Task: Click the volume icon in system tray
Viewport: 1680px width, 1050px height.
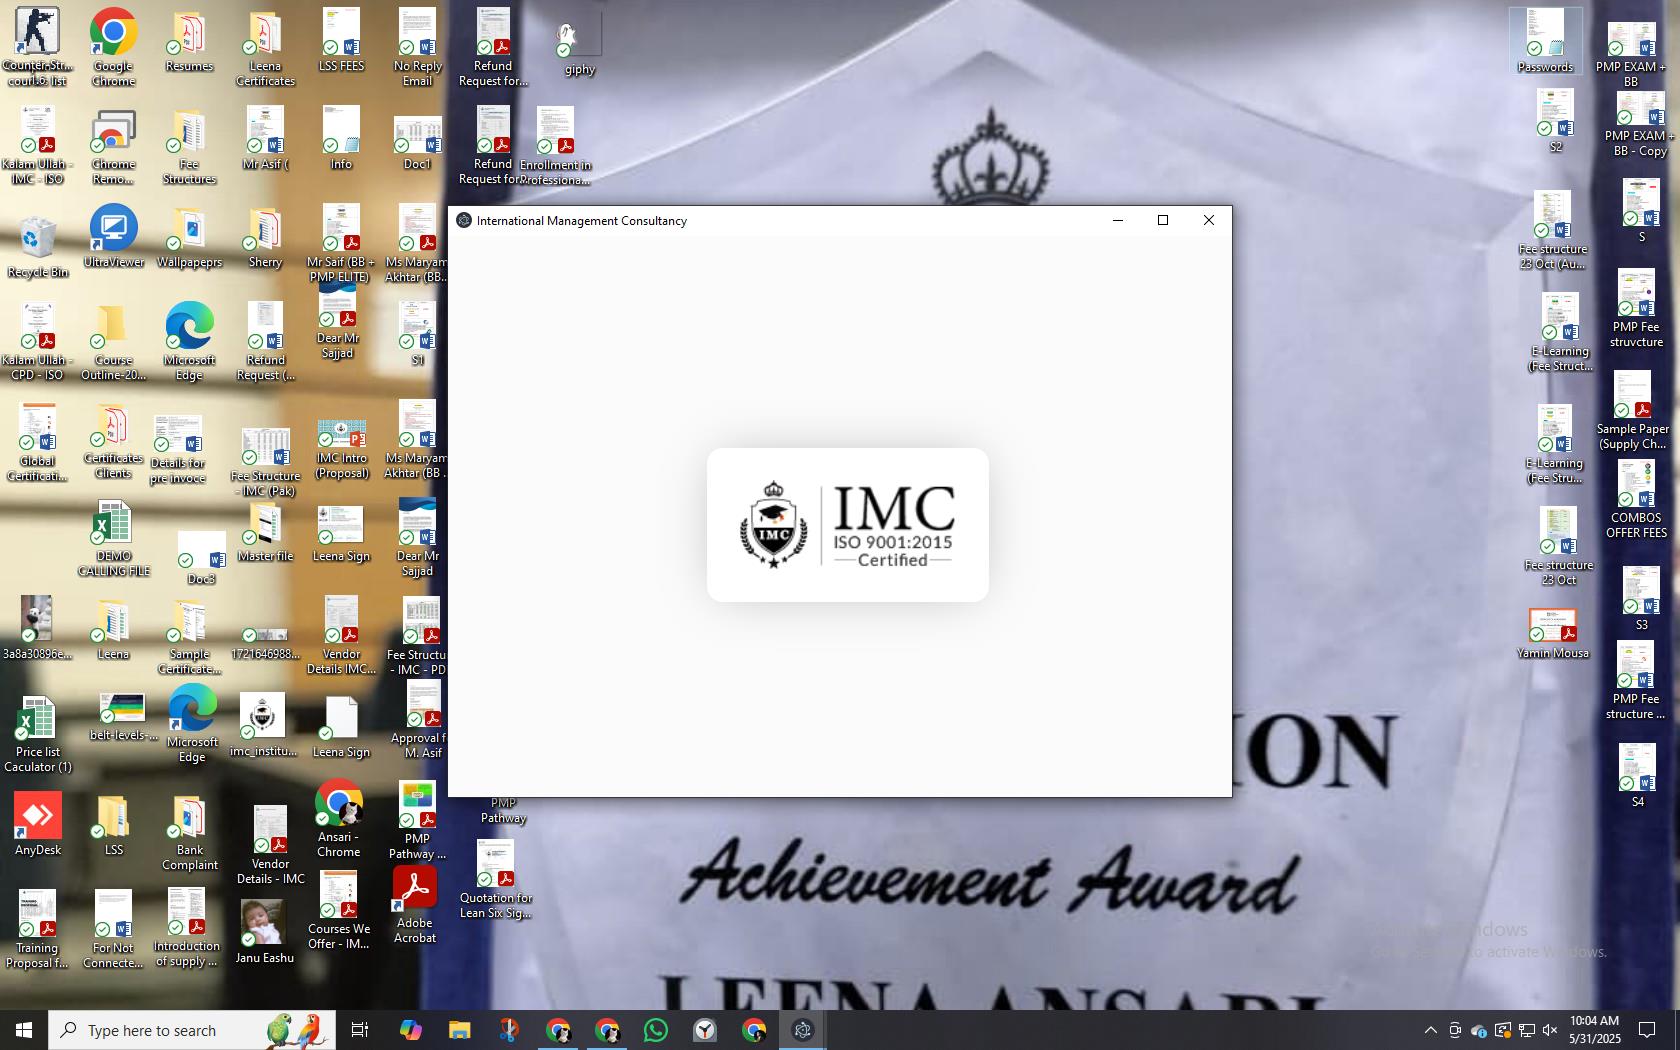Action: tap(1550, 1030)
